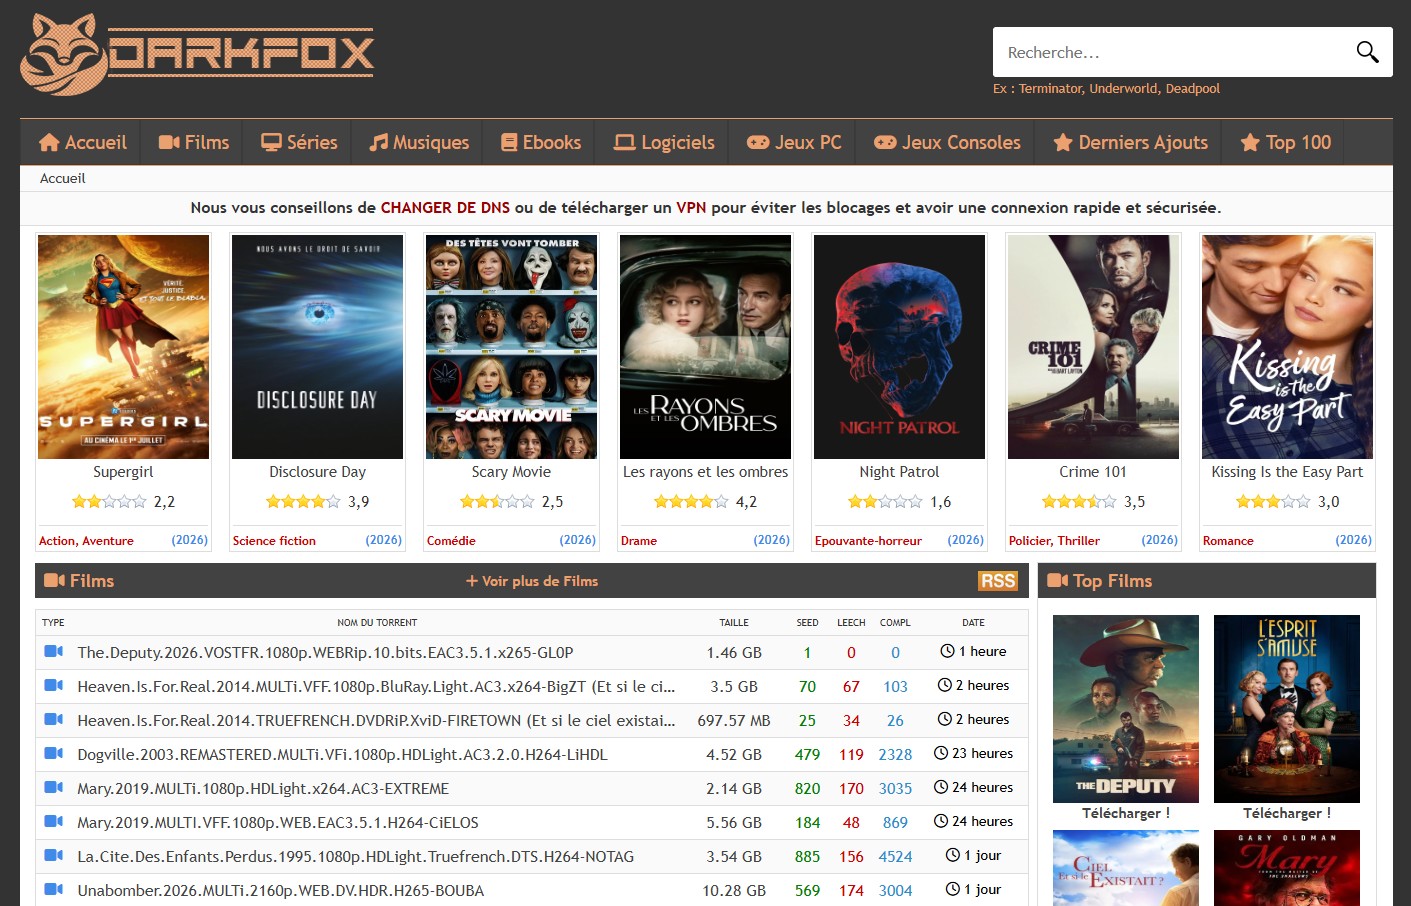Click the video icon on Mary.2019 EXTREME row
The height and width of the screenshot is (906, 1411).
54,787
